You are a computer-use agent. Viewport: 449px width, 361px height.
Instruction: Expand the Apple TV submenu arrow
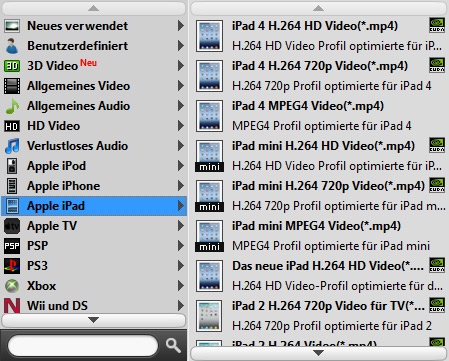pyautogui.click(x=181, y=226)
